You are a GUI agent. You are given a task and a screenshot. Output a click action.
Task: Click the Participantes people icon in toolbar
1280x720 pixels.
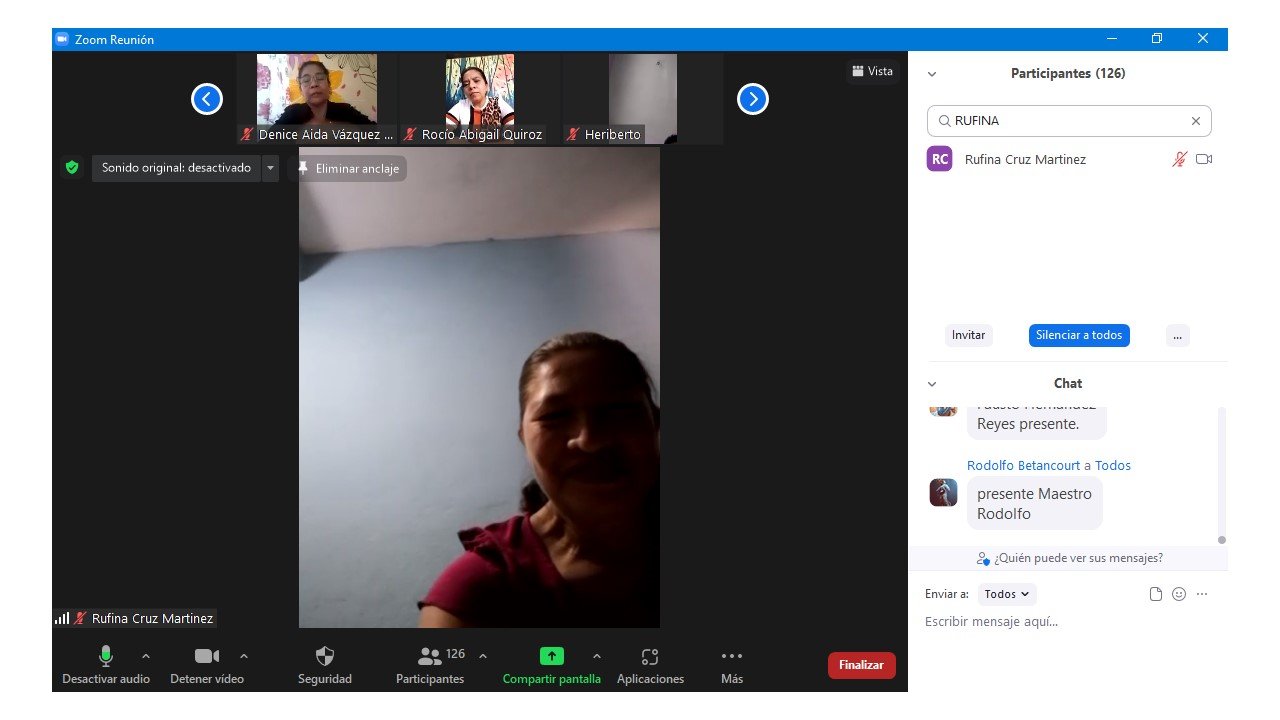point(430,656)
